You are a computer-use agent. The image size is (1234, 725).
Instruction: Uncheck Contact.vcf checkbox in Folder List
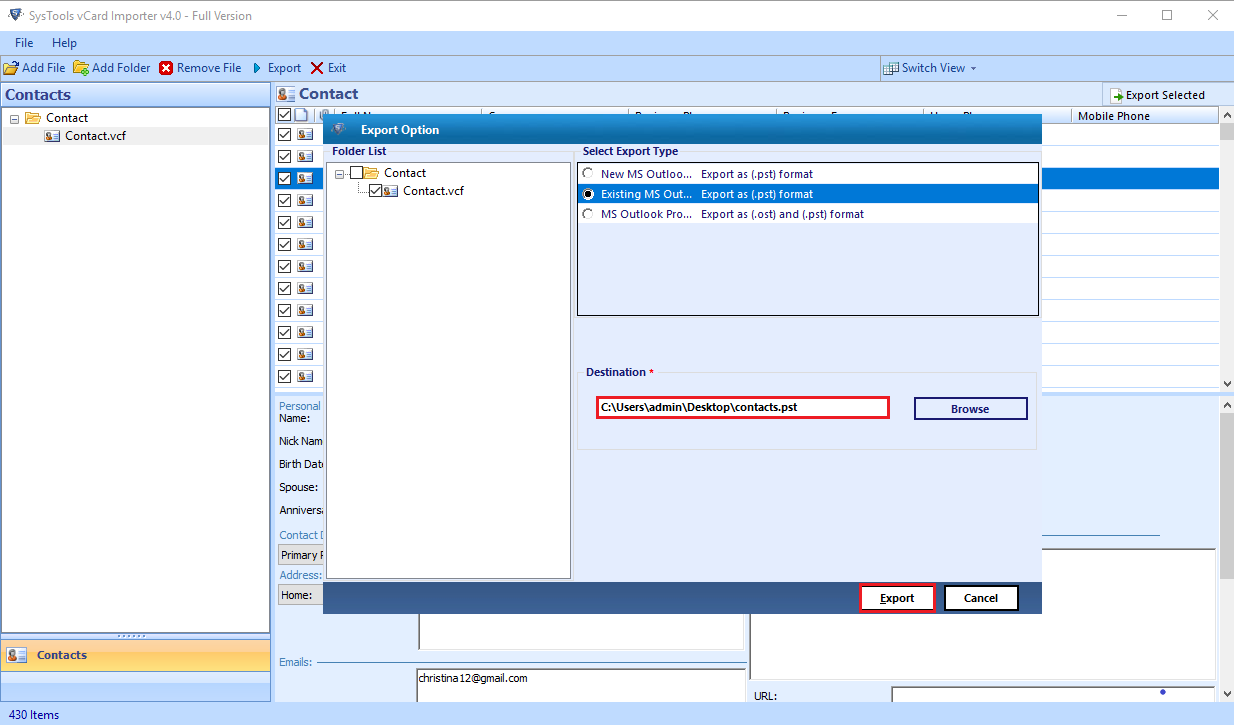pyautogui.click(x=375, y=191)
